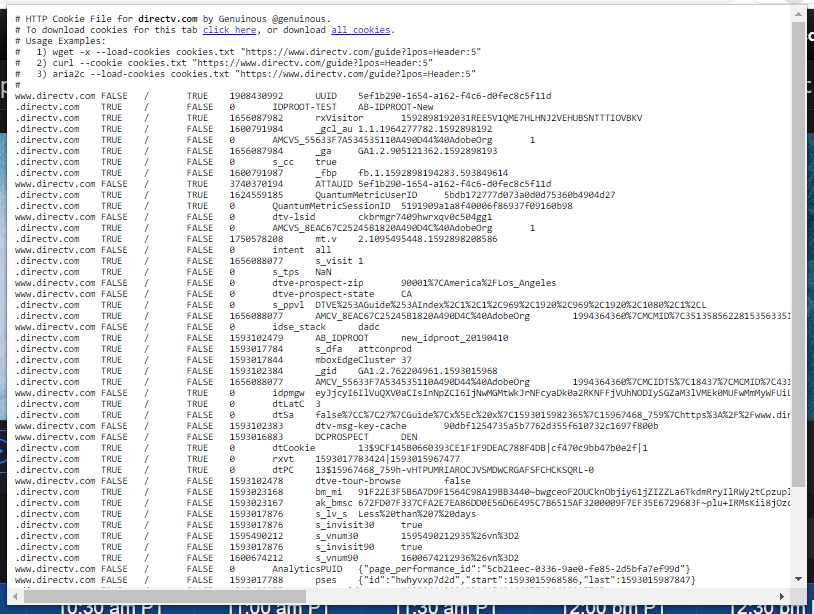814x614 pixels.
Task: Click the 'QuantumMetricSessionID' cookie name
Action: (331, 206)
